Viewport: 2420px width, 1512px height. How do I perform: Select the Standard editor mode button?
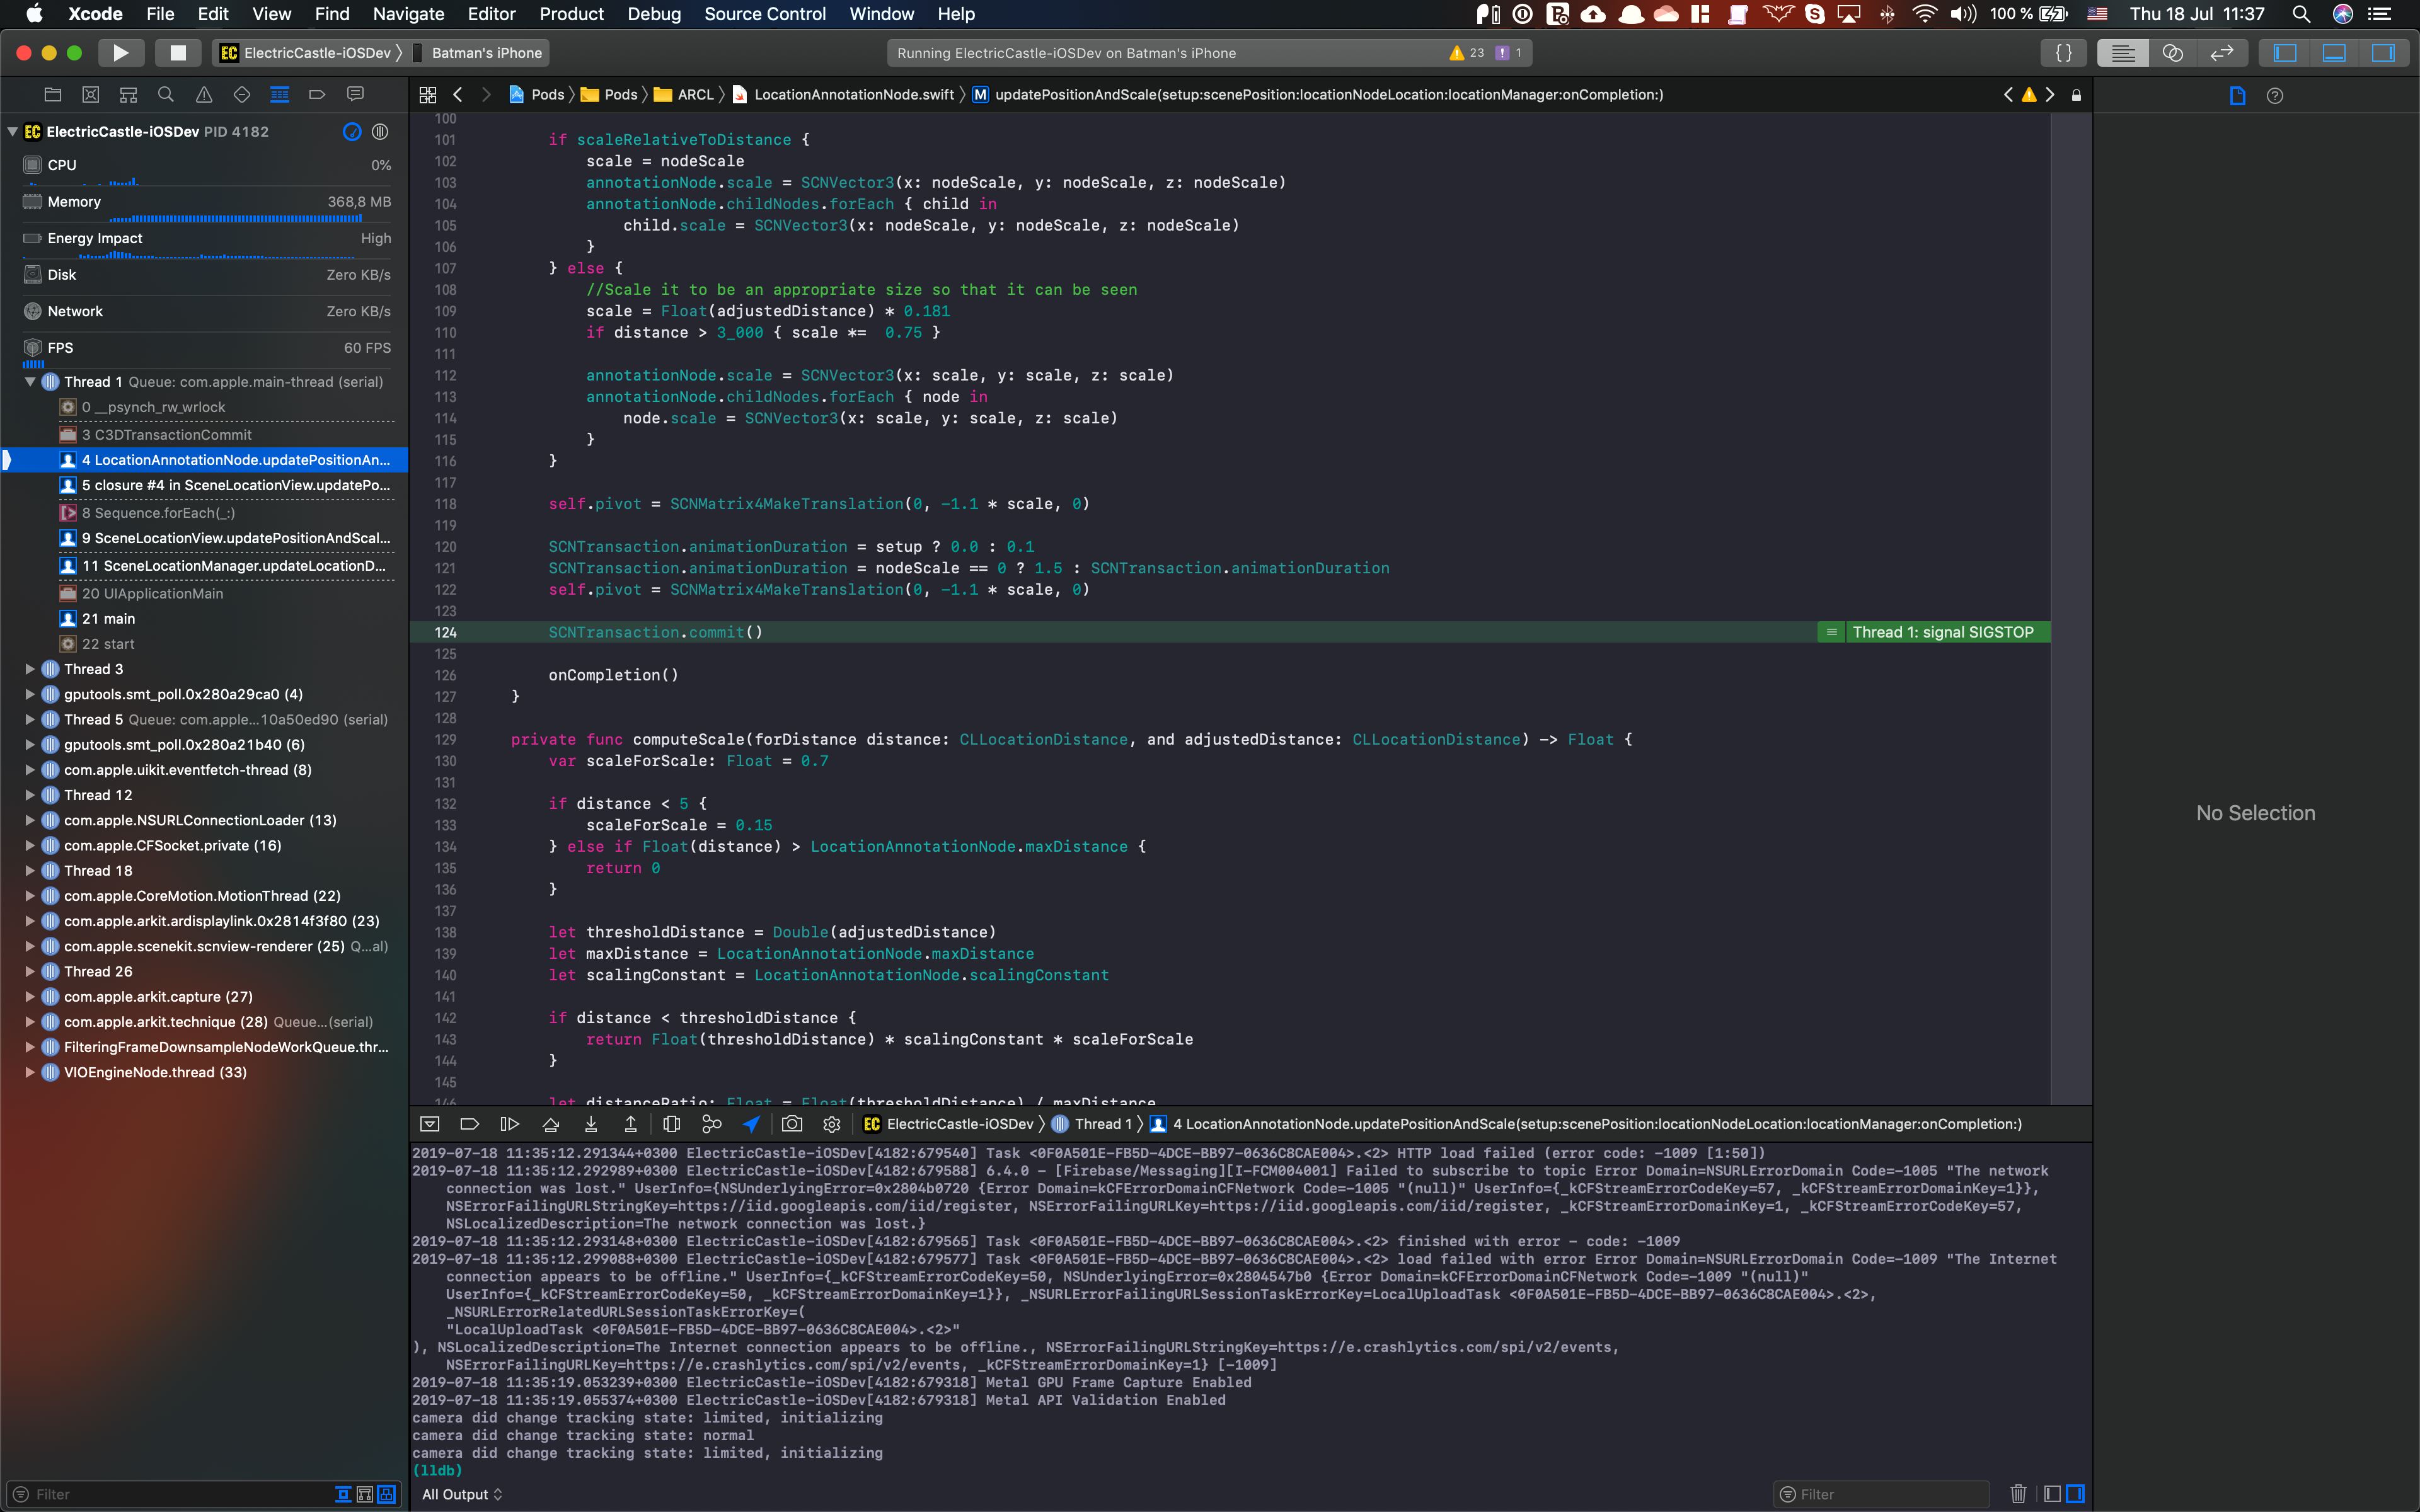(x=2123, y=53)
